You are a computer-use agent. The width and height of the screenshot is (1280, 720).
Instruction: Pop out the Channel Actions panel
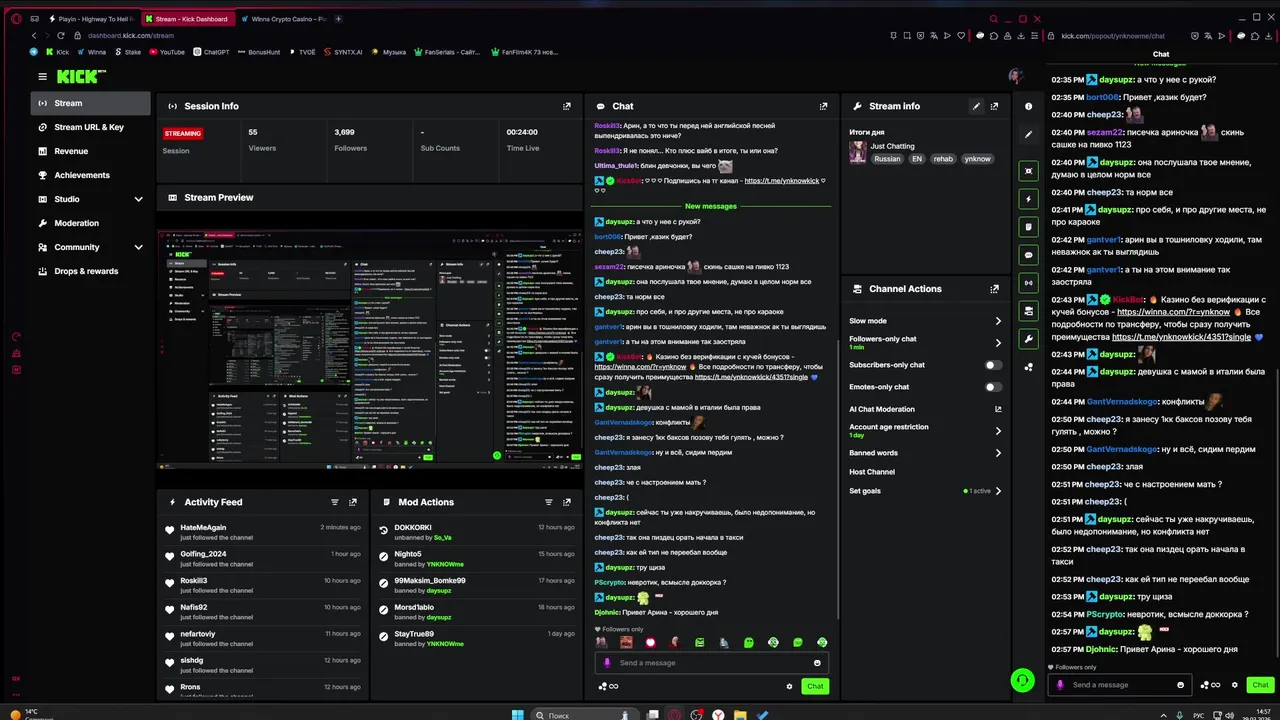coord(994,289)
